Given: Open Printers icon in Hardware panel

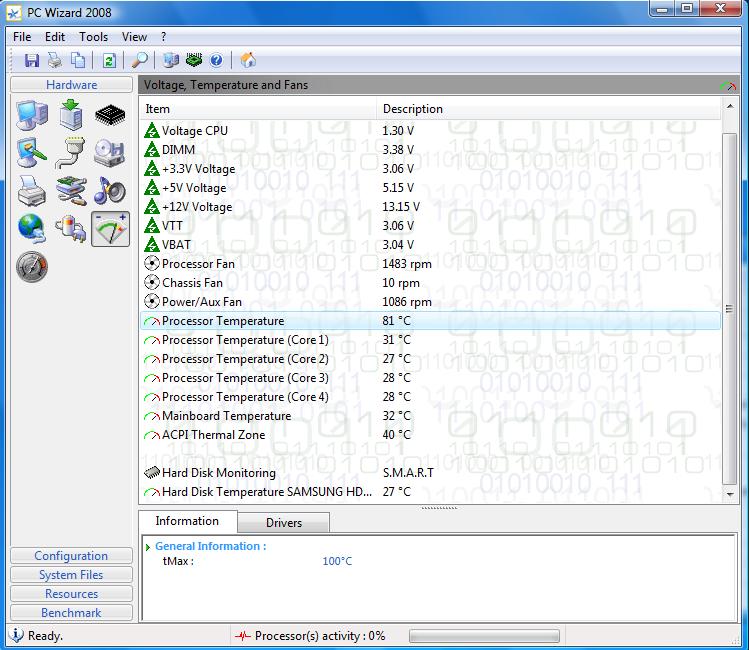Looking at the screenshot, I should [x=32, y=191].
